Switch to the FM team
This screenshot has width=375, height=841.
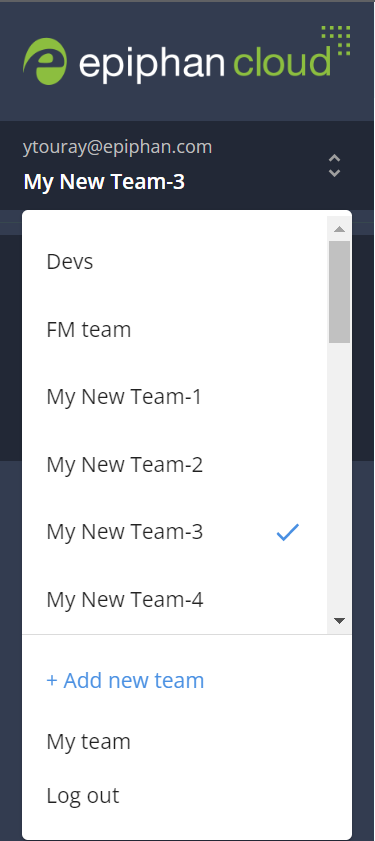(x=174, y=329)
